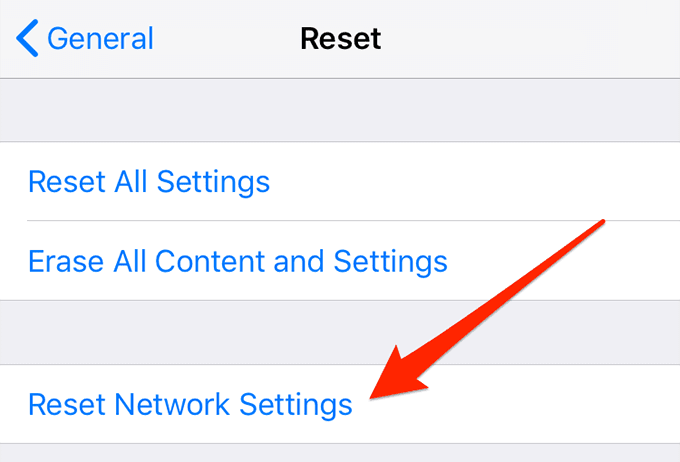Click the word Settings in Reset Network row

pos(296,405)
